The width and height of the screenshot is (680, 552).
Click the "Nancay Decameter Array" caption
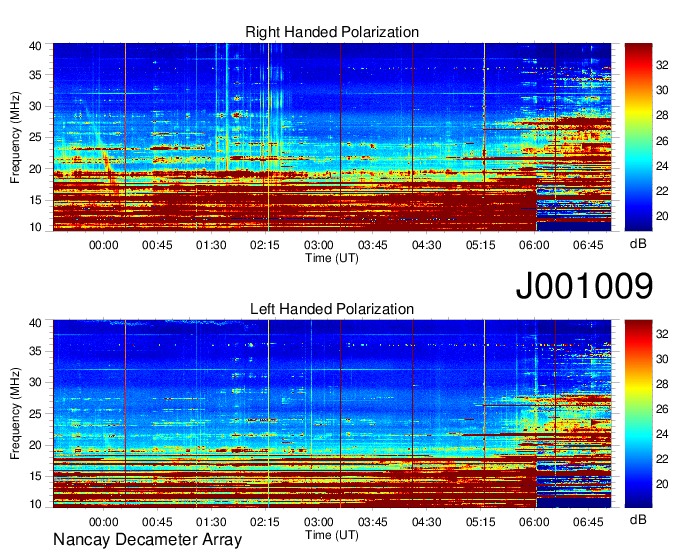pos(147,539)
